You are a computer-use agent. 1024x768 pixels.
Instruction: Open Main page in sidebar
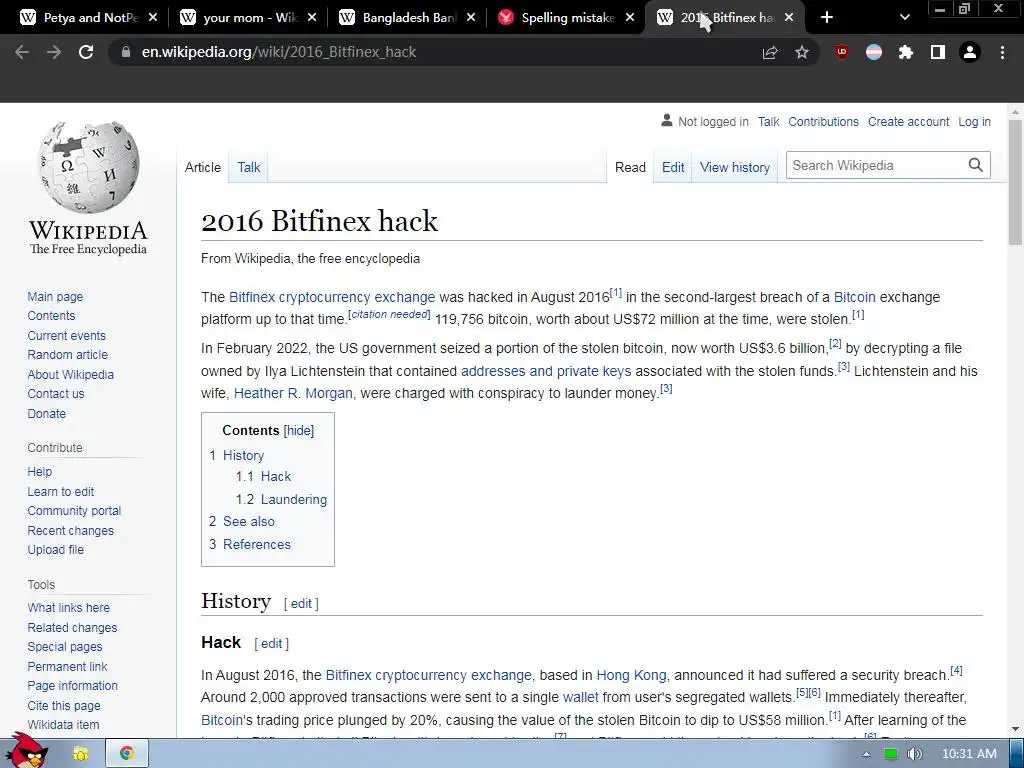pos(55,296)
